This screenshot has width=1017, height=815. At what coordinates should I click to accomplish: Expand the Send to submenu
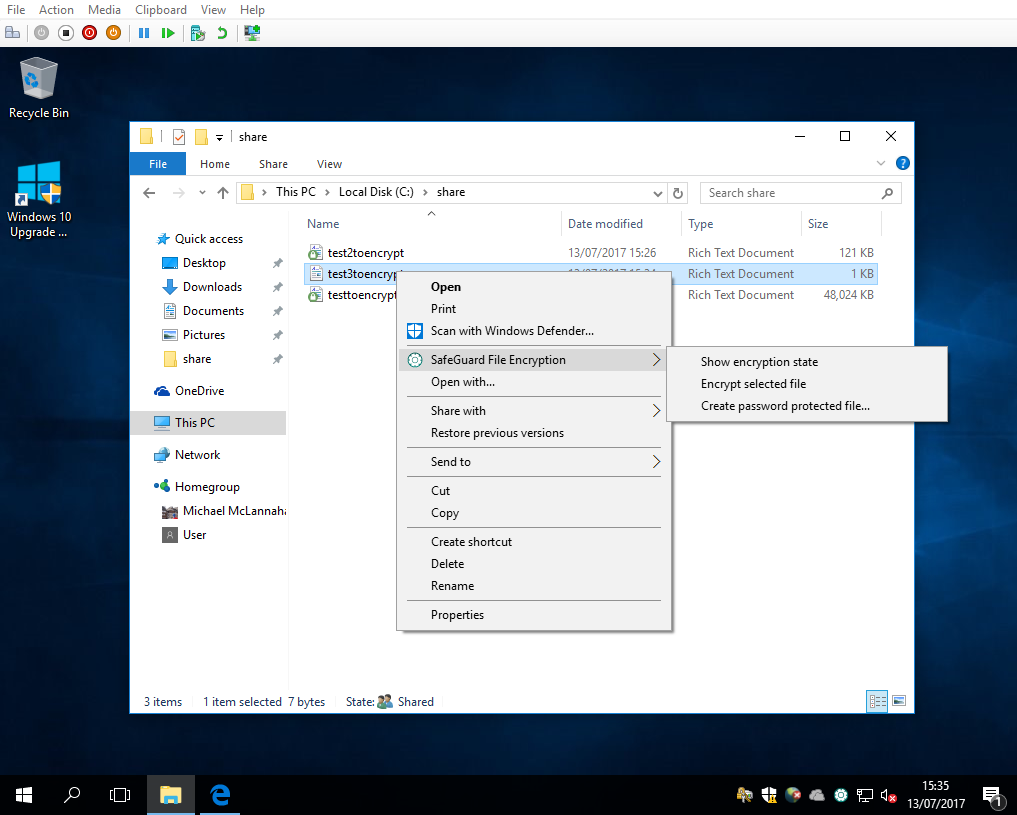click(x=533, y=462)
